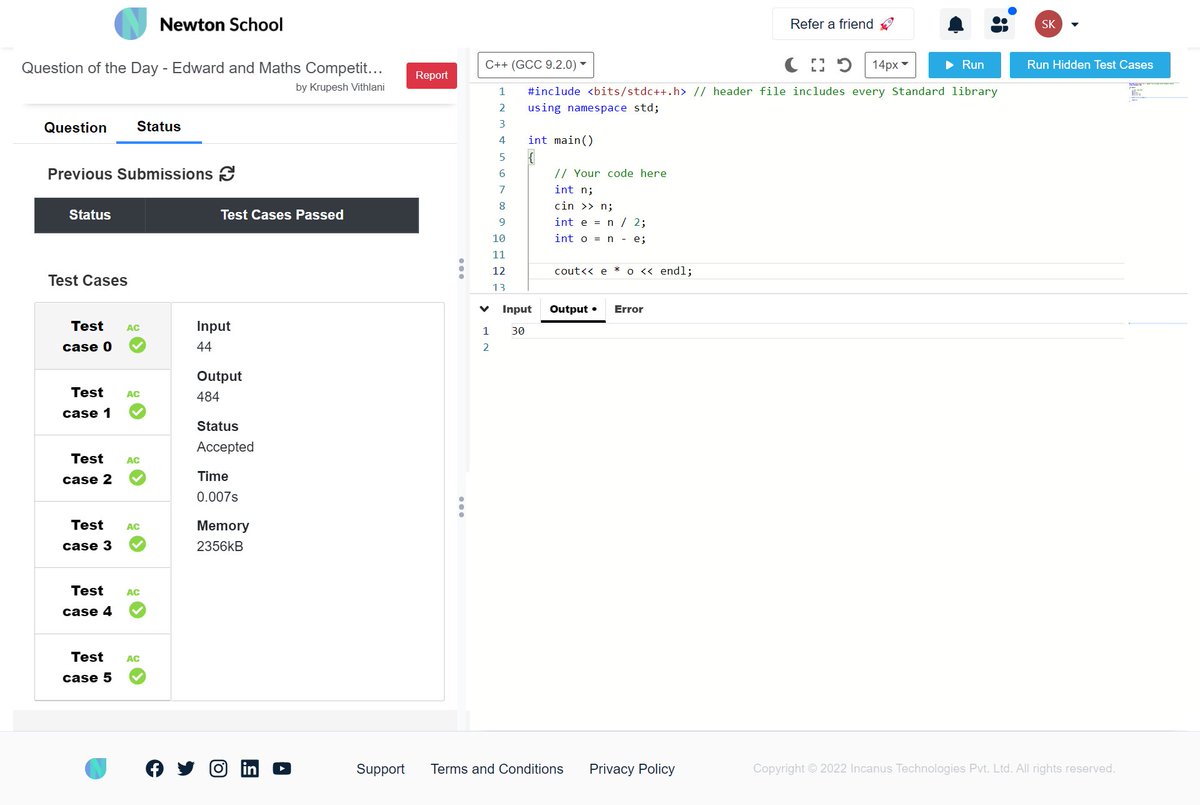
Task: Click green check of Test case 2
Action: (138, 477)
